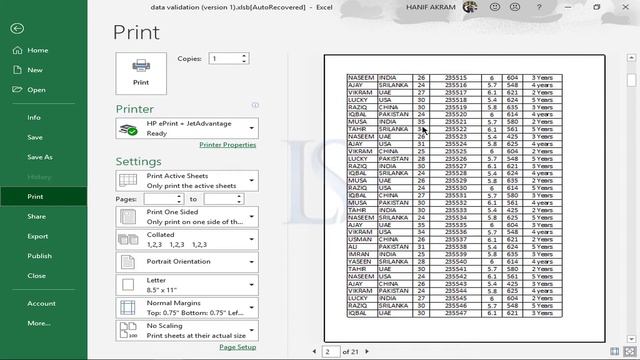Increase copies with the up spinner
This screenshot has width=640, height=360.
pyautogui.click(x=244, y=56)
